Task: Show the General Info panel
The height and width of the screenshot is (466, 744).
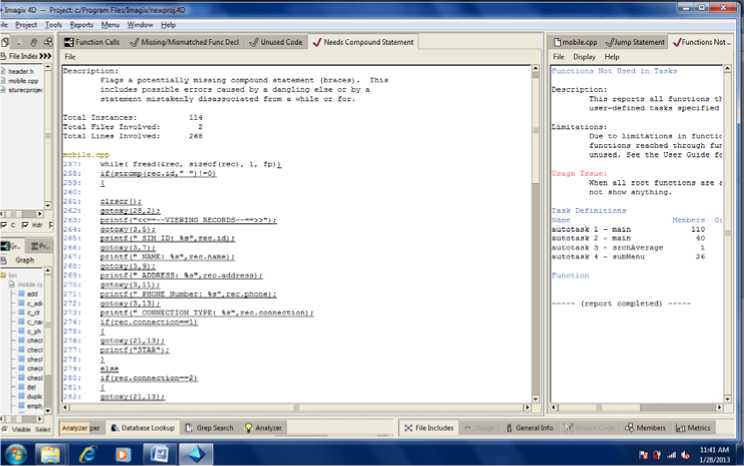Action: pyautogui.click(x=528, y=428)
